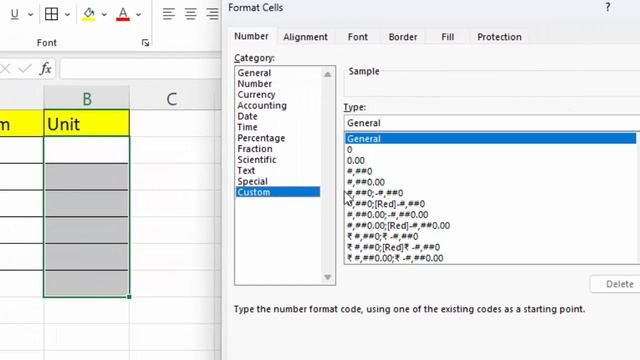
Task: Expand the Borders dropdown arrow
Action: click(x=67, y=15)
